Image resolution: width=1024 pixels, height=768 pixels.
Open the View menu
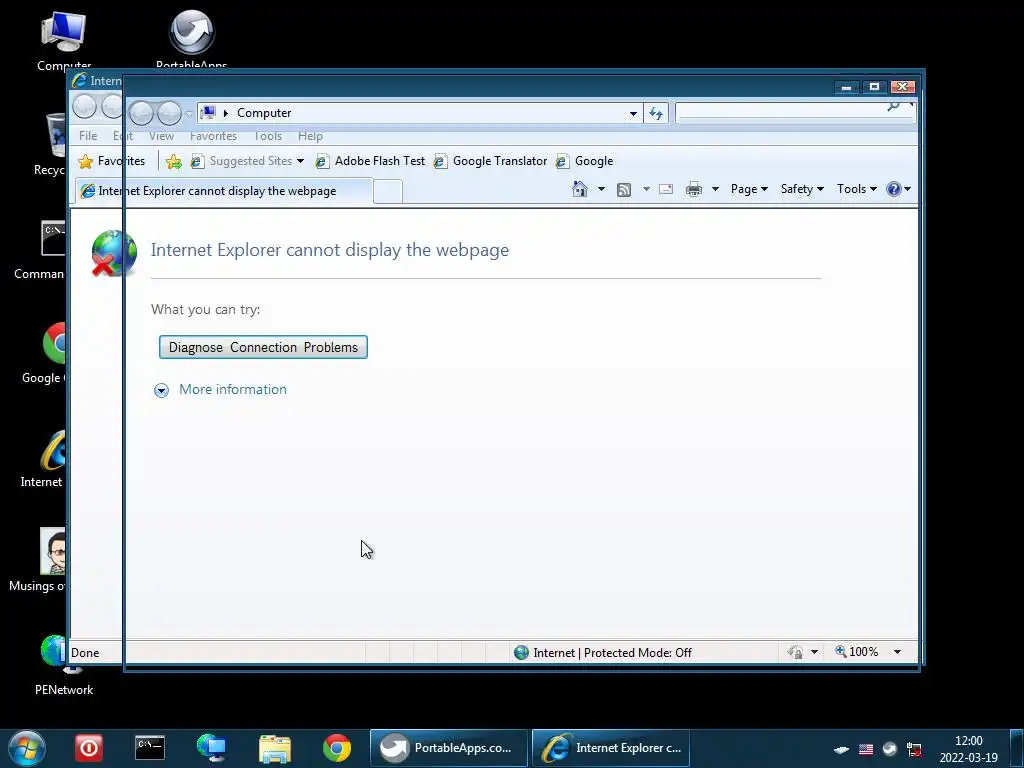coord(161,136)
